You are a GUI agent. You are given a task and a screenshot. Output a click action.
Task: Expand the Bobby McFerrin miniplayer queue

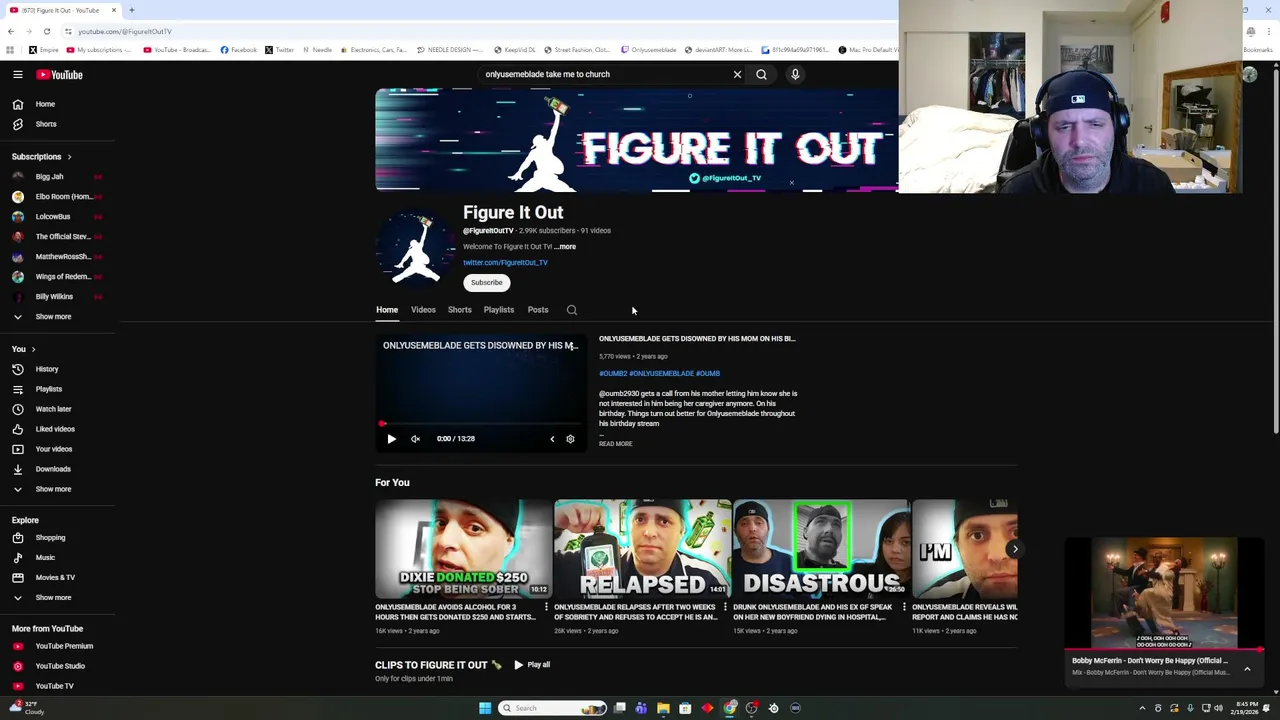[x=1247, y=668]
